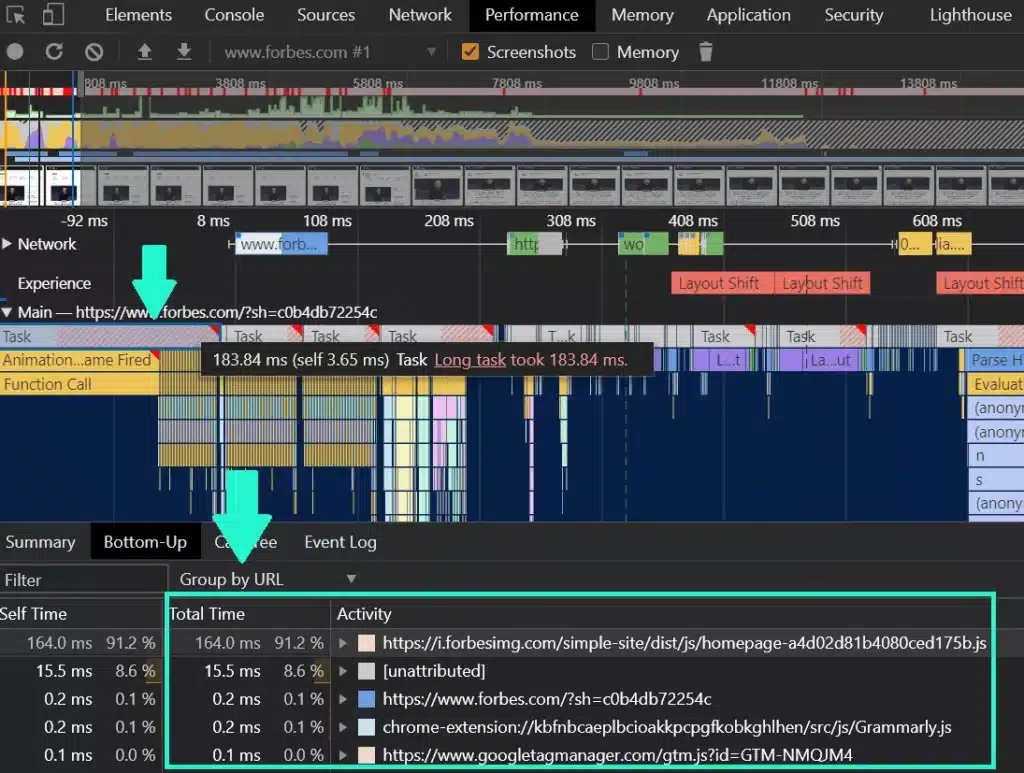The width and height of the screenshot is (1024, 773).
Task: Click the forbes.com row blue swatch
Action: [x=366, y=699]
